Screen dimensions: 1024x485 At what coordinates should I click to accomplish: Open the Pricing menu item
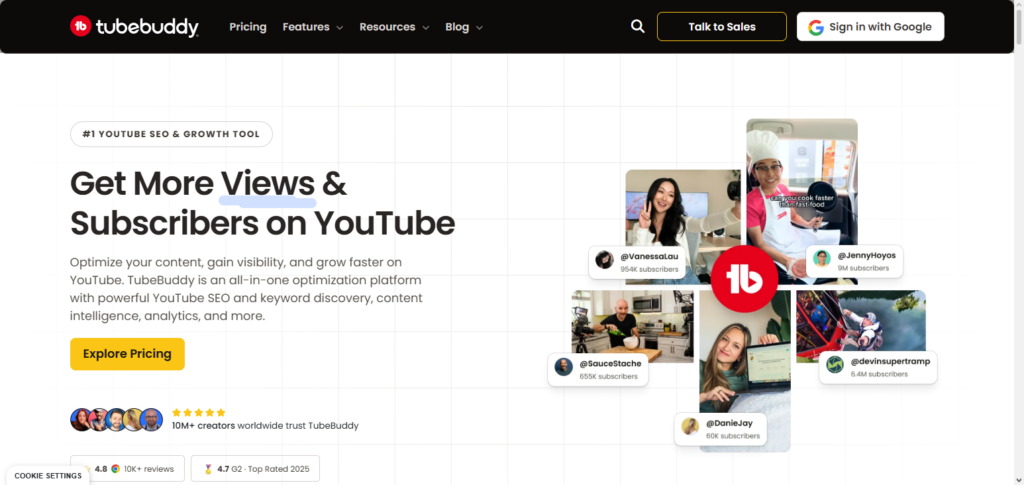tap(248, 27)
